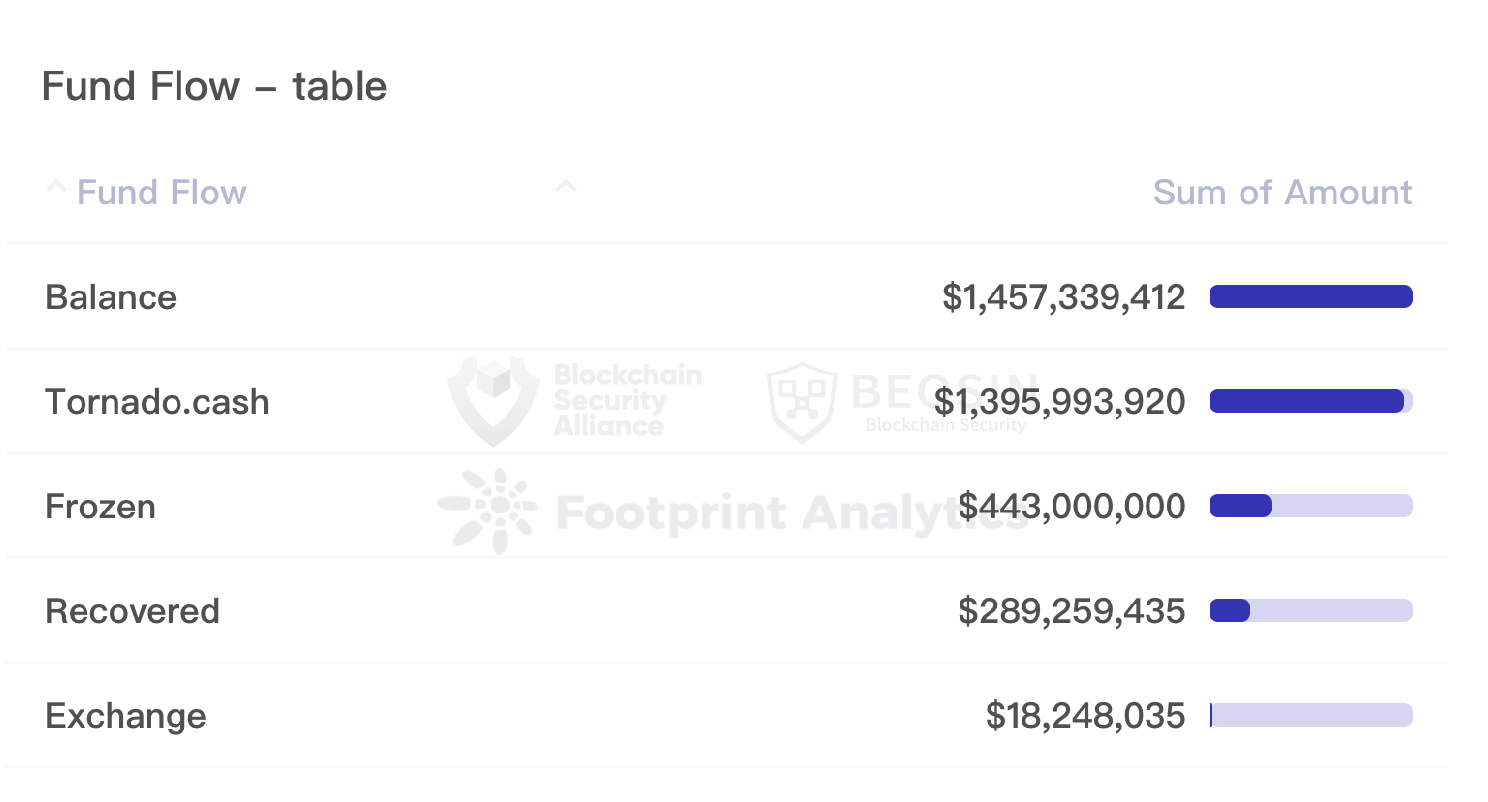Click the Exchange amount progress bar
This screenshot has width=1488, height=802.
click(x=1311, y=715)
